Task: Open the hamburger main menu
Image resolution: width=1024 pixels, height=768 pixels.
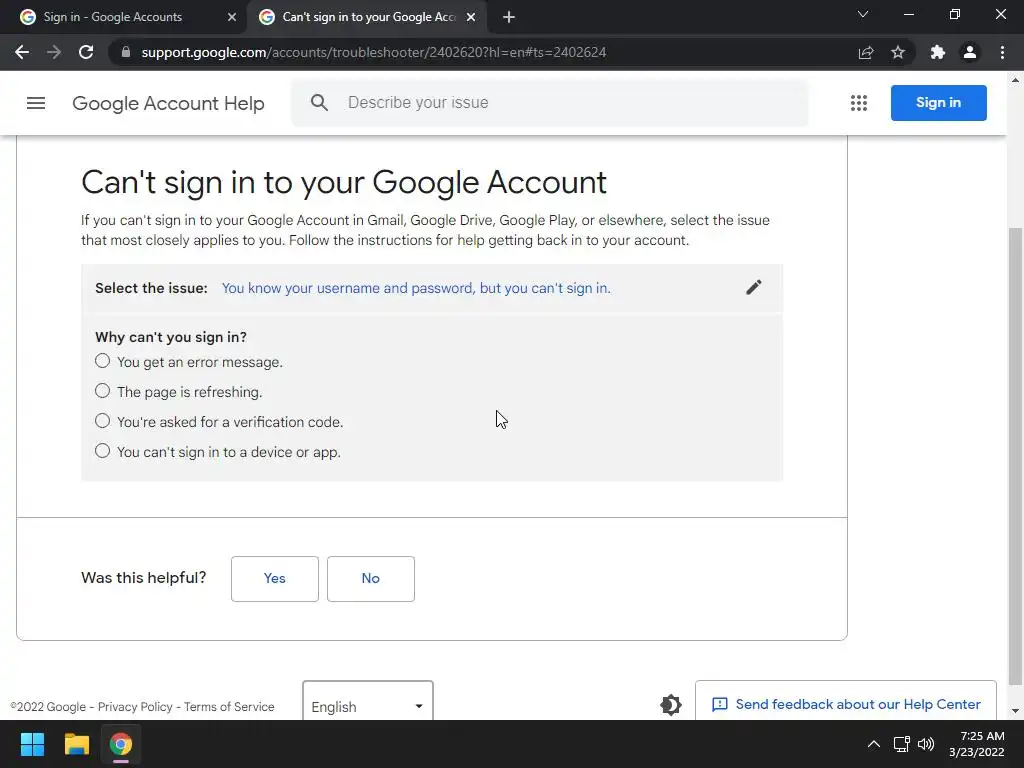Action: [x=36, y=103]
